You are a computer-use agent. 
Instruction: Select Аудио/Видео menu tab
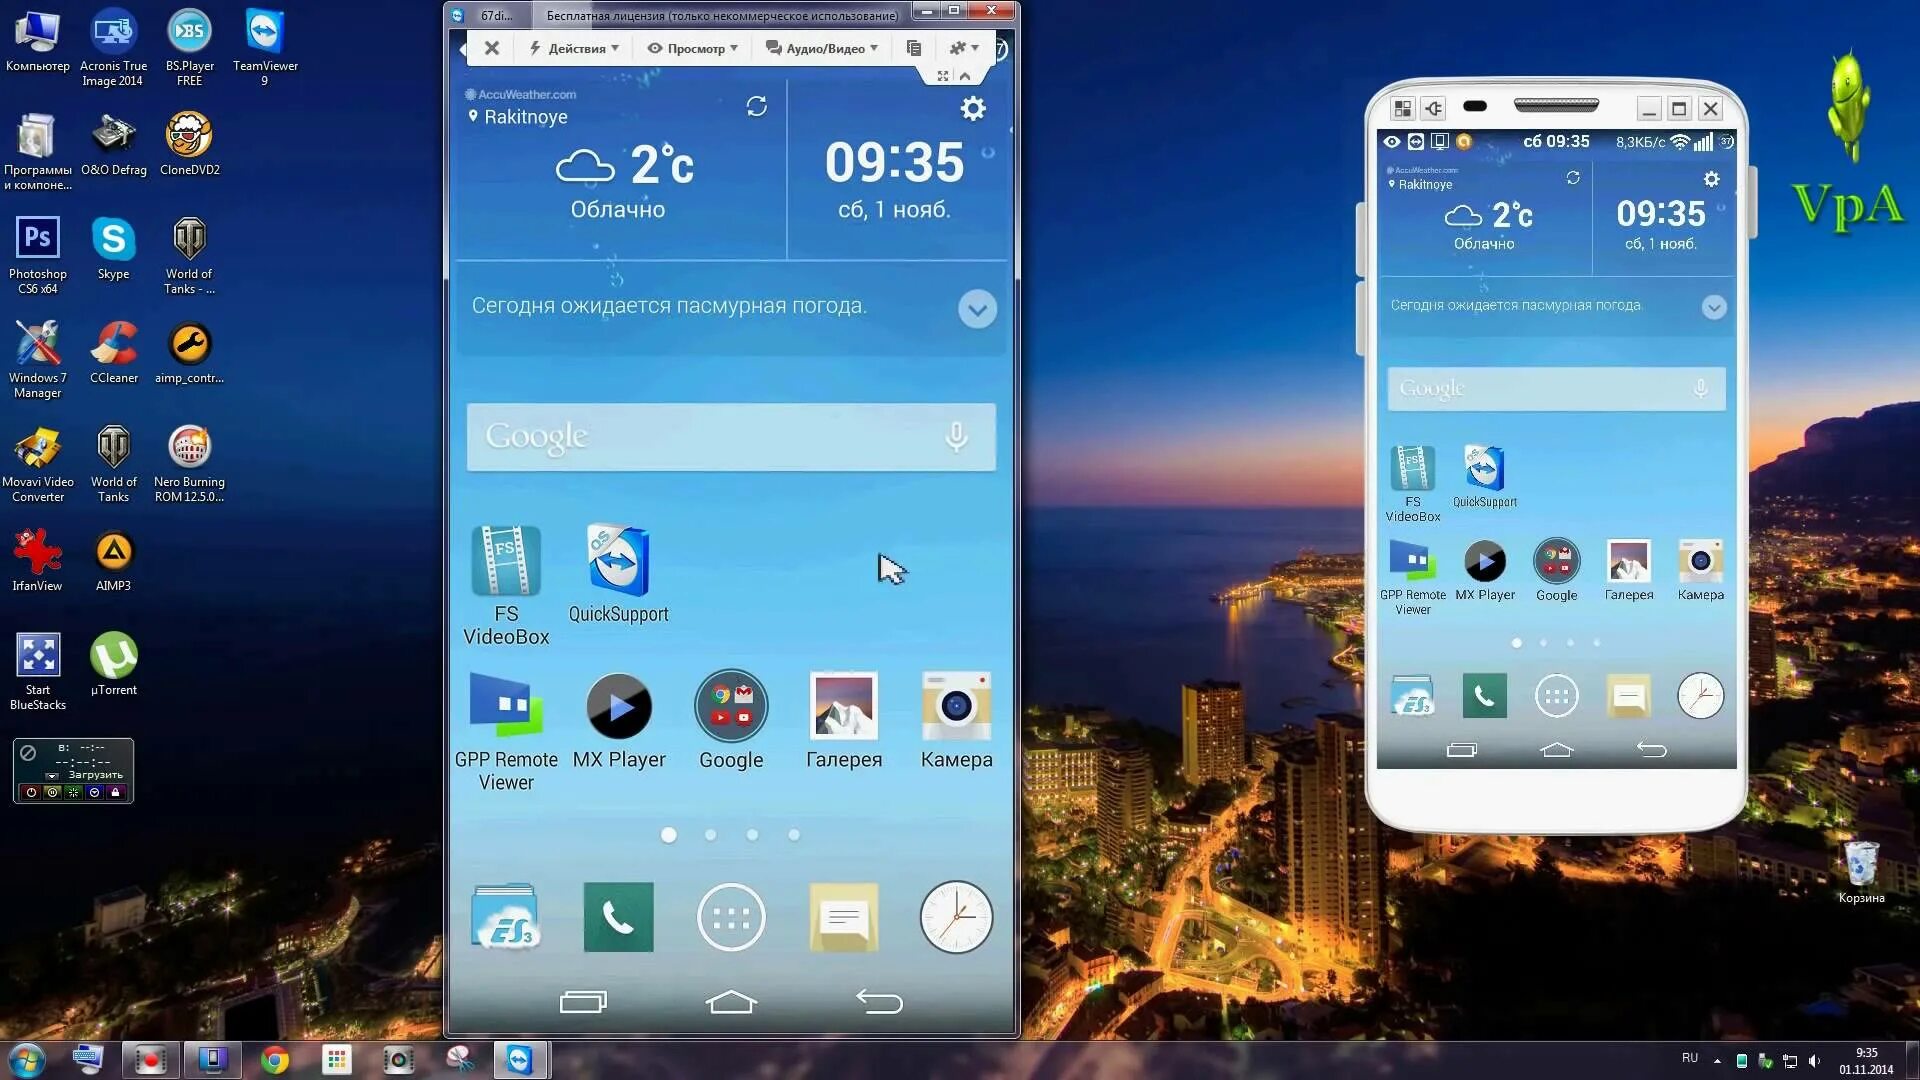pos(820,49)
